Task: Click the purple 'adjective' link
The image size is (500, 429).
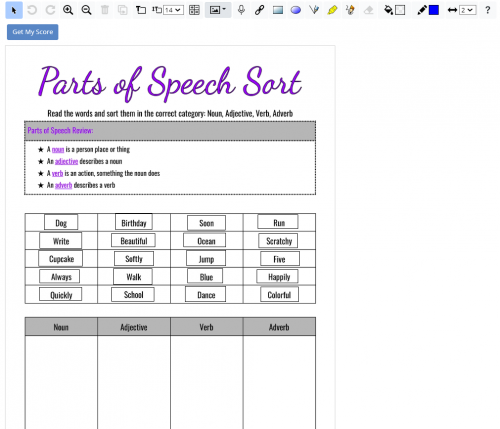Action: 66,161
